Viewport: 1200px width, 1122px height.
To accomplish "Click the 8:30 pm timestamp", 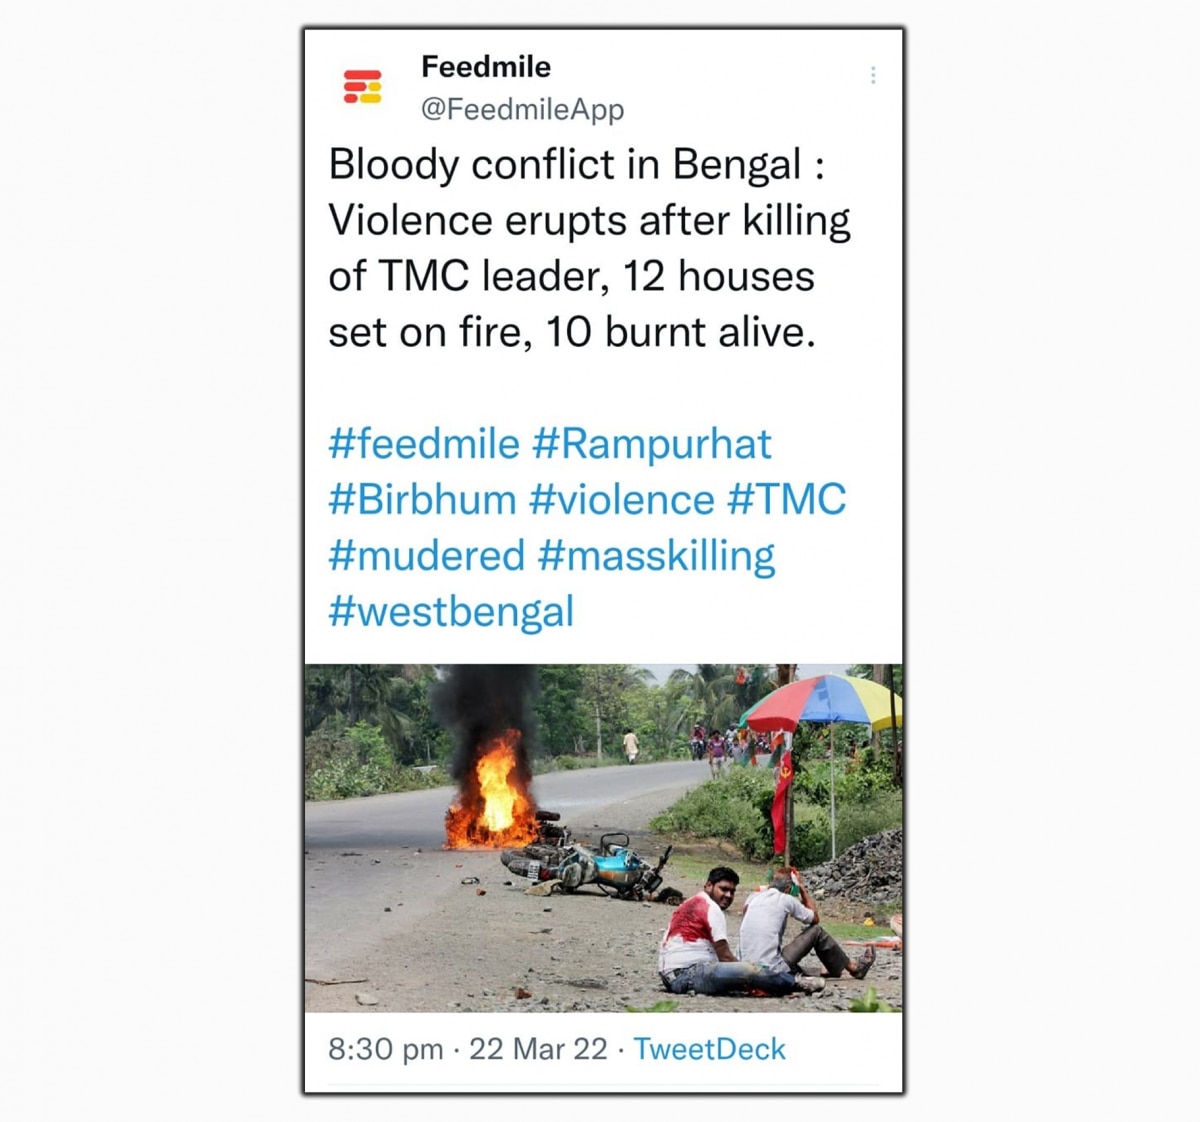I will [x=385, y=1049].
